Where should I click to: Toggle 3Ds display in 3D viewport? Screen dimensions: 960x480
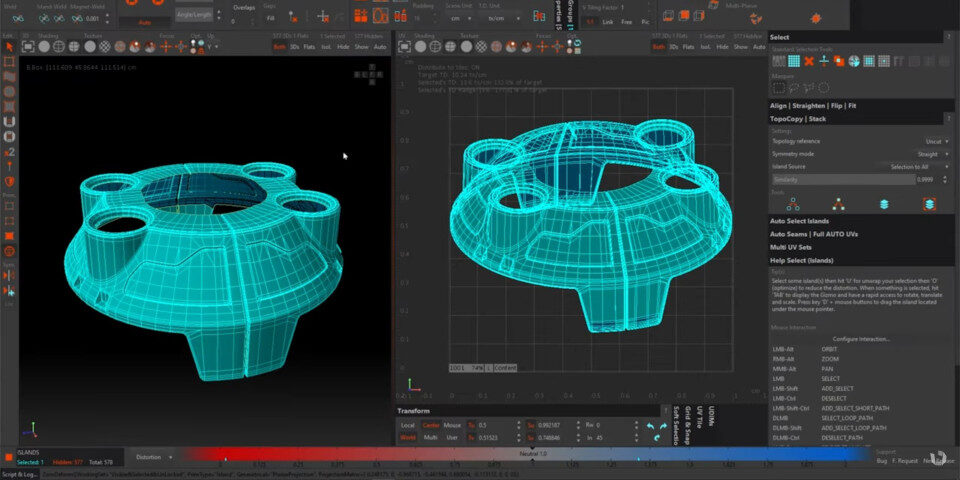[294, 47]
